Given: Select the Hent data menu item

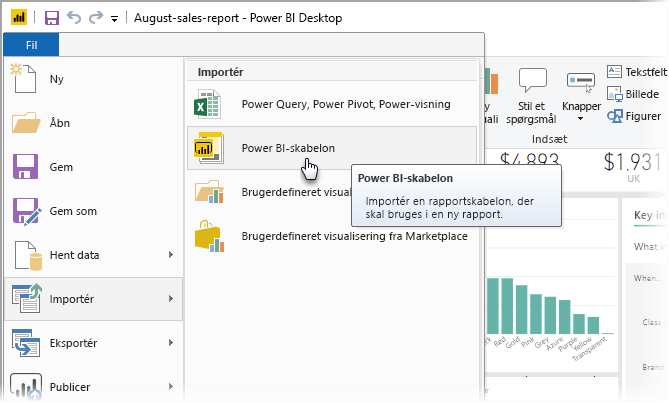Looking at the screenshot, I should point(93,255).
